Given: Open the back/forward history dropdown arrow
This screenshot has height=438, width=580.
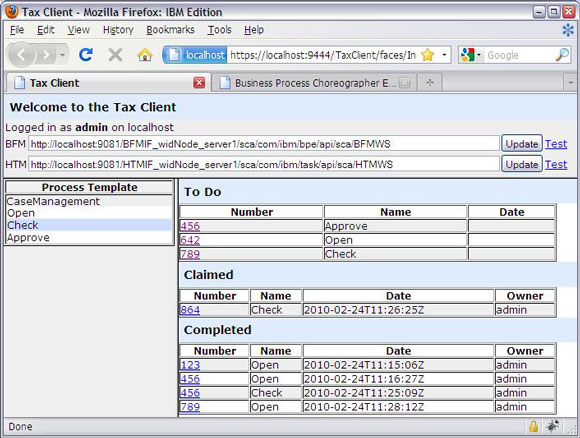Looking at the screenshot, I should pos(63,55).
